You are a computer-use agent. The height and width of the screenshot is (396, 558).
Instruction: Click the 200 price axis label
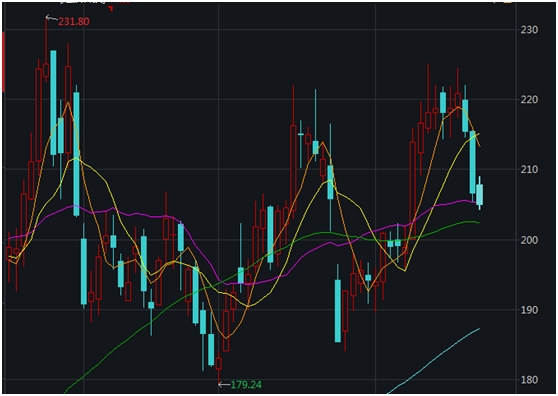(529, 240)
